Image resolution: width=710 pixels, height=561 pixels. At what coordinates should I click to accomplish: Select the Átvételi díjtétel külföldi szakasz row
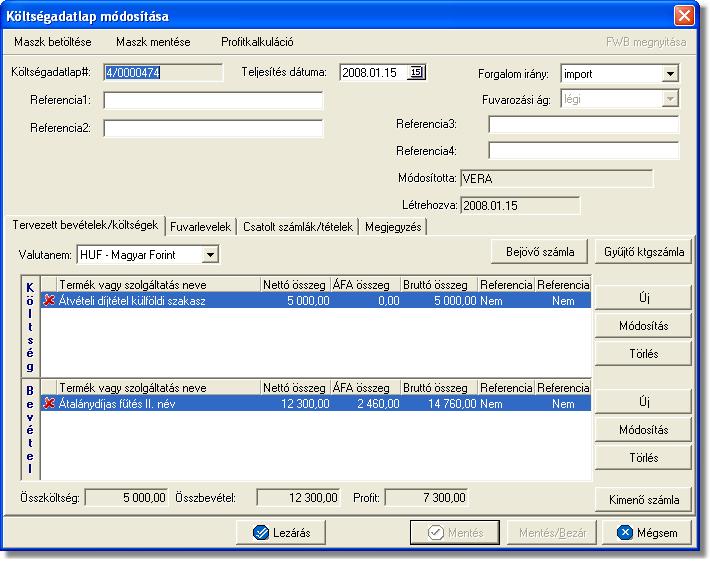(316, 300)
